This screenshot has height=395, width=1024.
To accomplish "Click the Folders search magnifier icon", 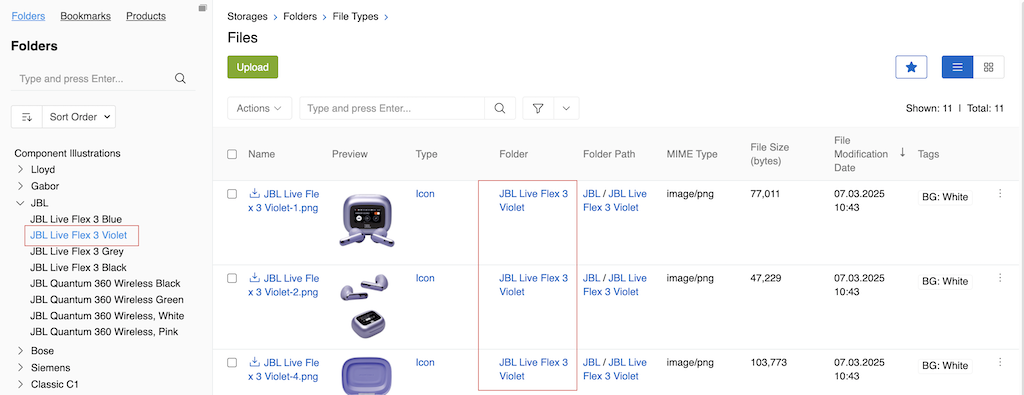I will click(180, 79).
